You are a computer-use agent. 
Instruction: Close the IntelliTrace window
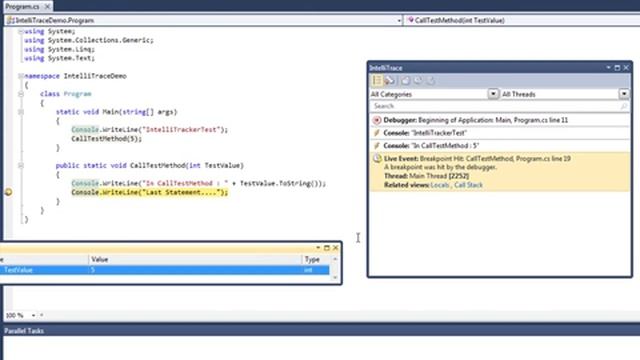[x=626, y=68]
